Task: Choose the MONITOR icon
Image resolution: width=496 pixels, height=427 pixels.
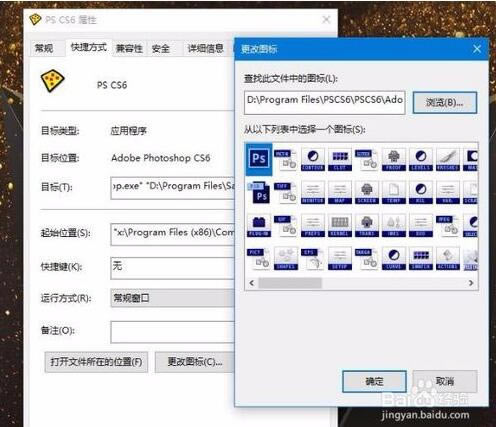Action: pyautogui.click(x=313, y=192)
